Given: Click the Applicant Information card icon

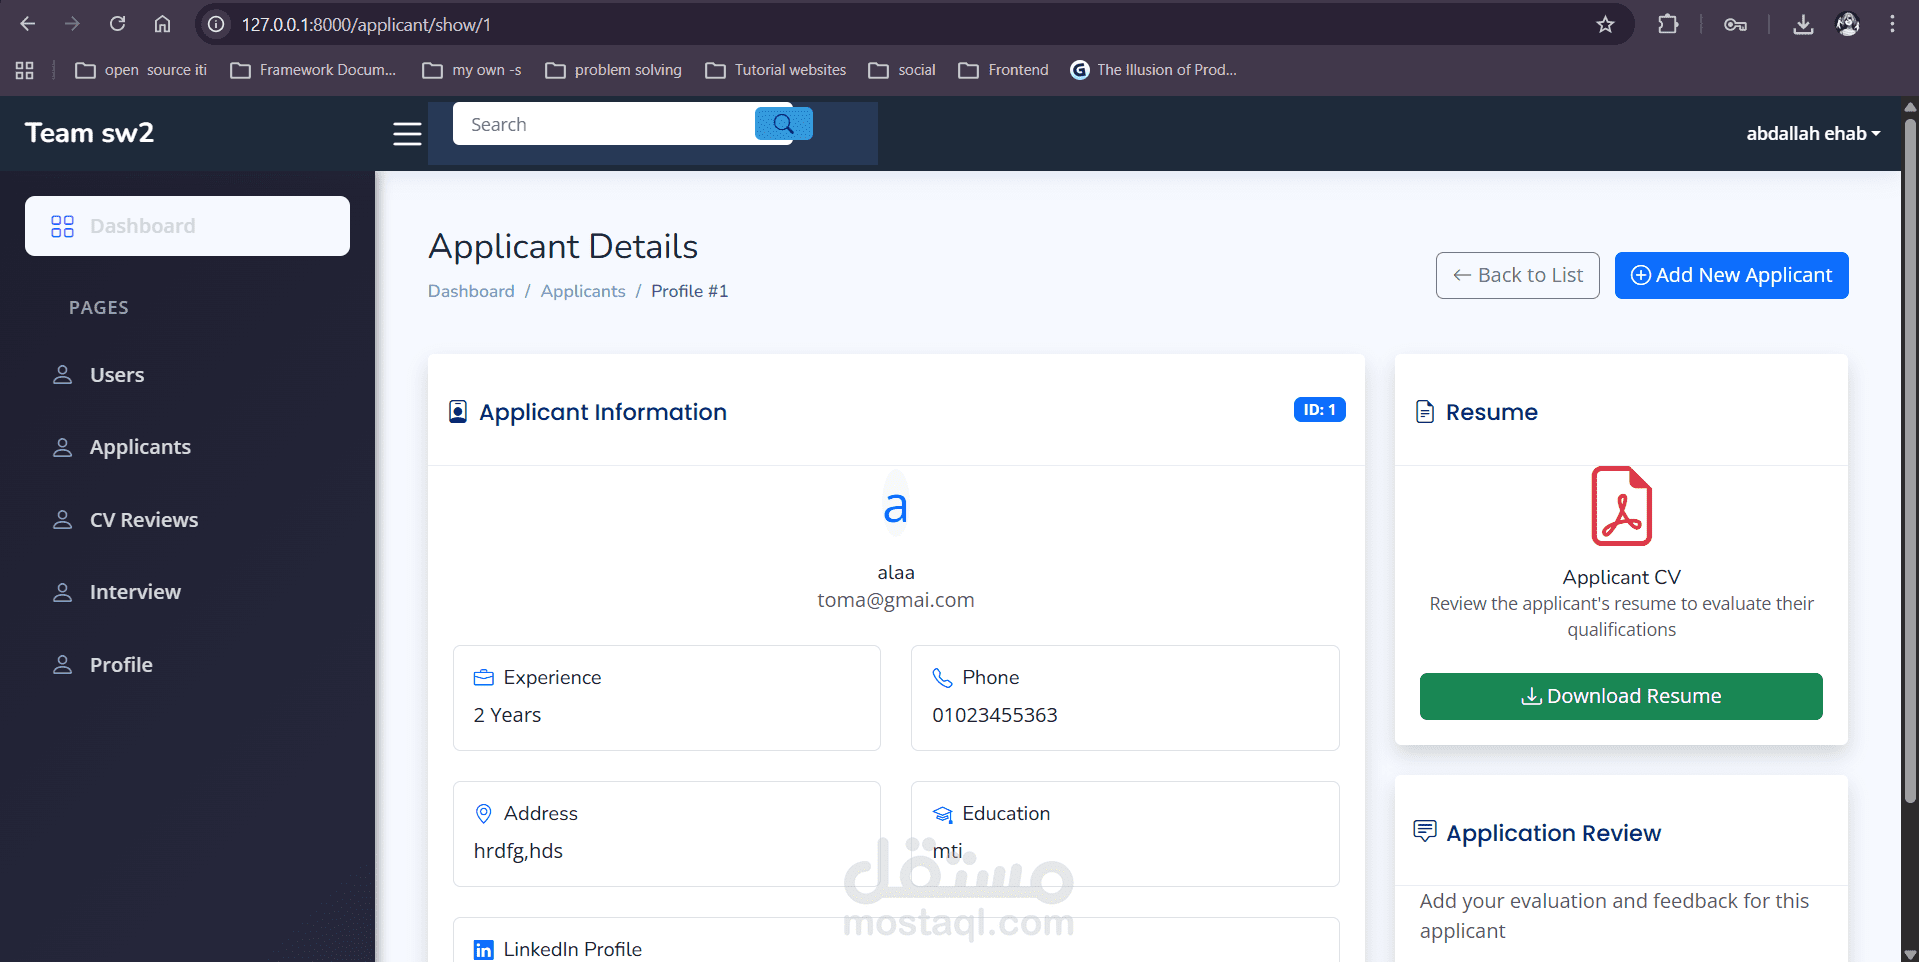Looking at the screenshot, I should (x=458, y=412).
